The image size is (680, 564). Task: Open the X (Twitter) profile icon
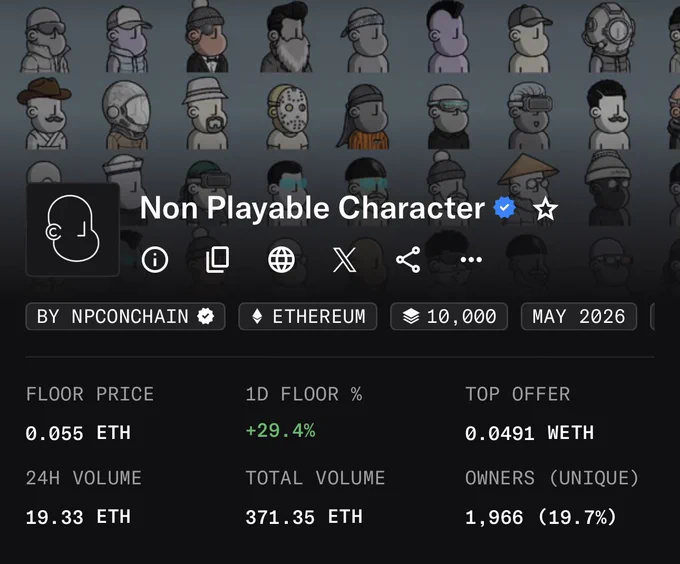(x=344, y=260)
